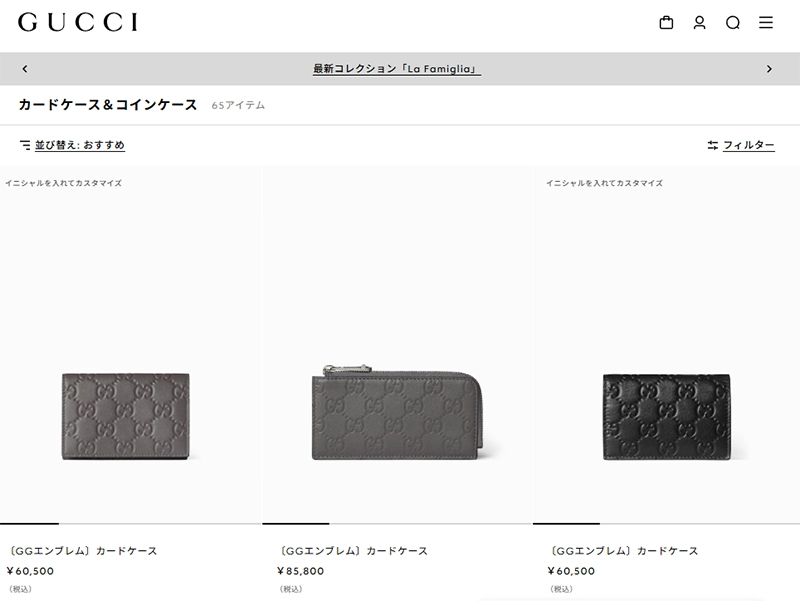Open the La Famiglia collection link

(x=397, y=69)
